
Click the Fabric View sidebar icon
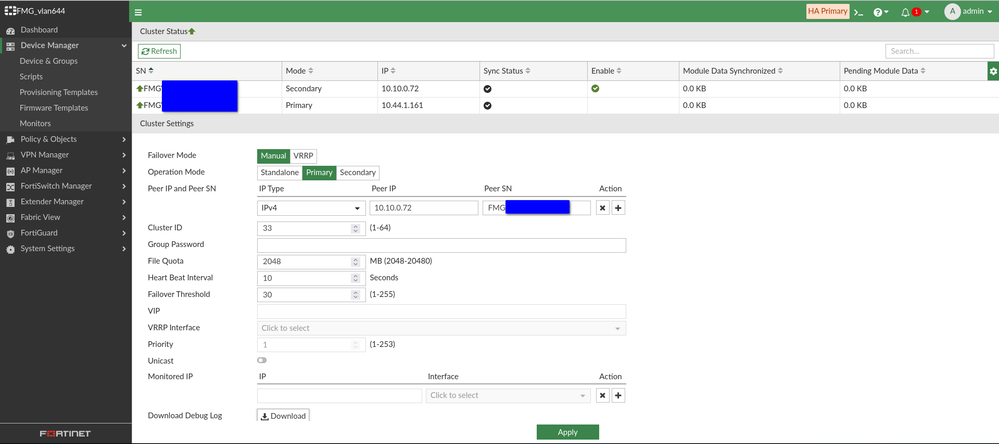click(10, 217)
